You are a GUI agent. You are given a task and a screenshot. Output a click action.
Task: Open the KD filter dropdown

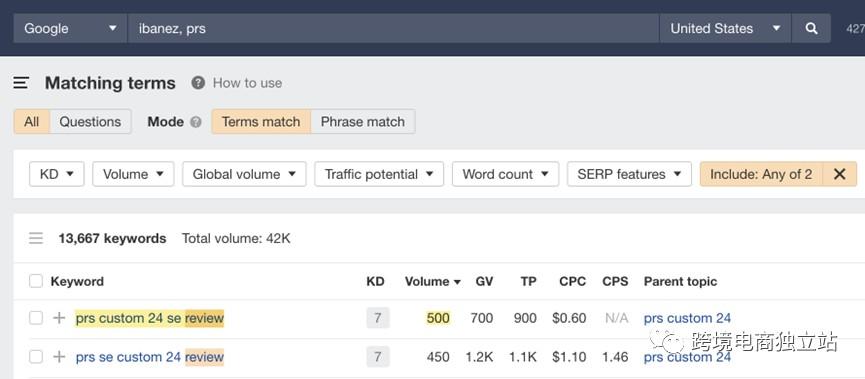[57, 174]
